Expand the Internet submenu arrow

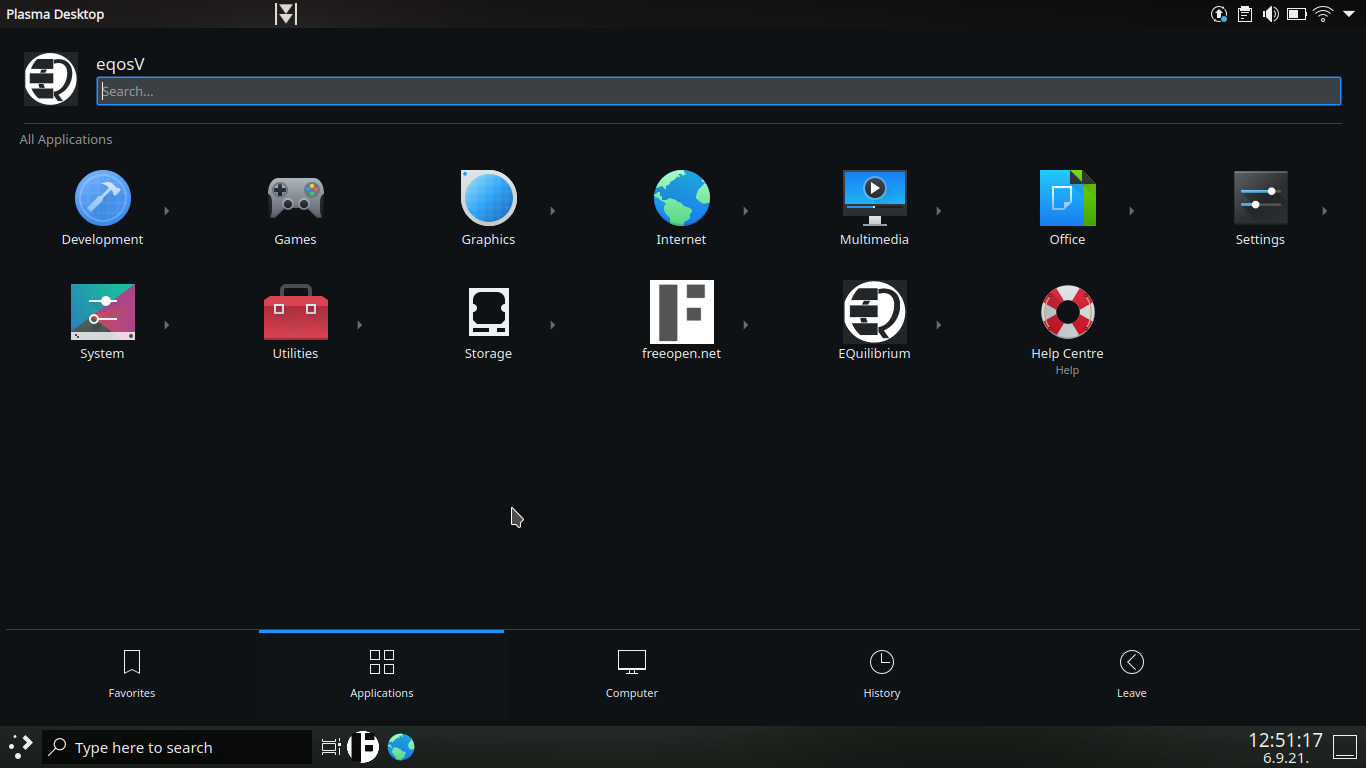pyautogui.click(x=746, y=211)
